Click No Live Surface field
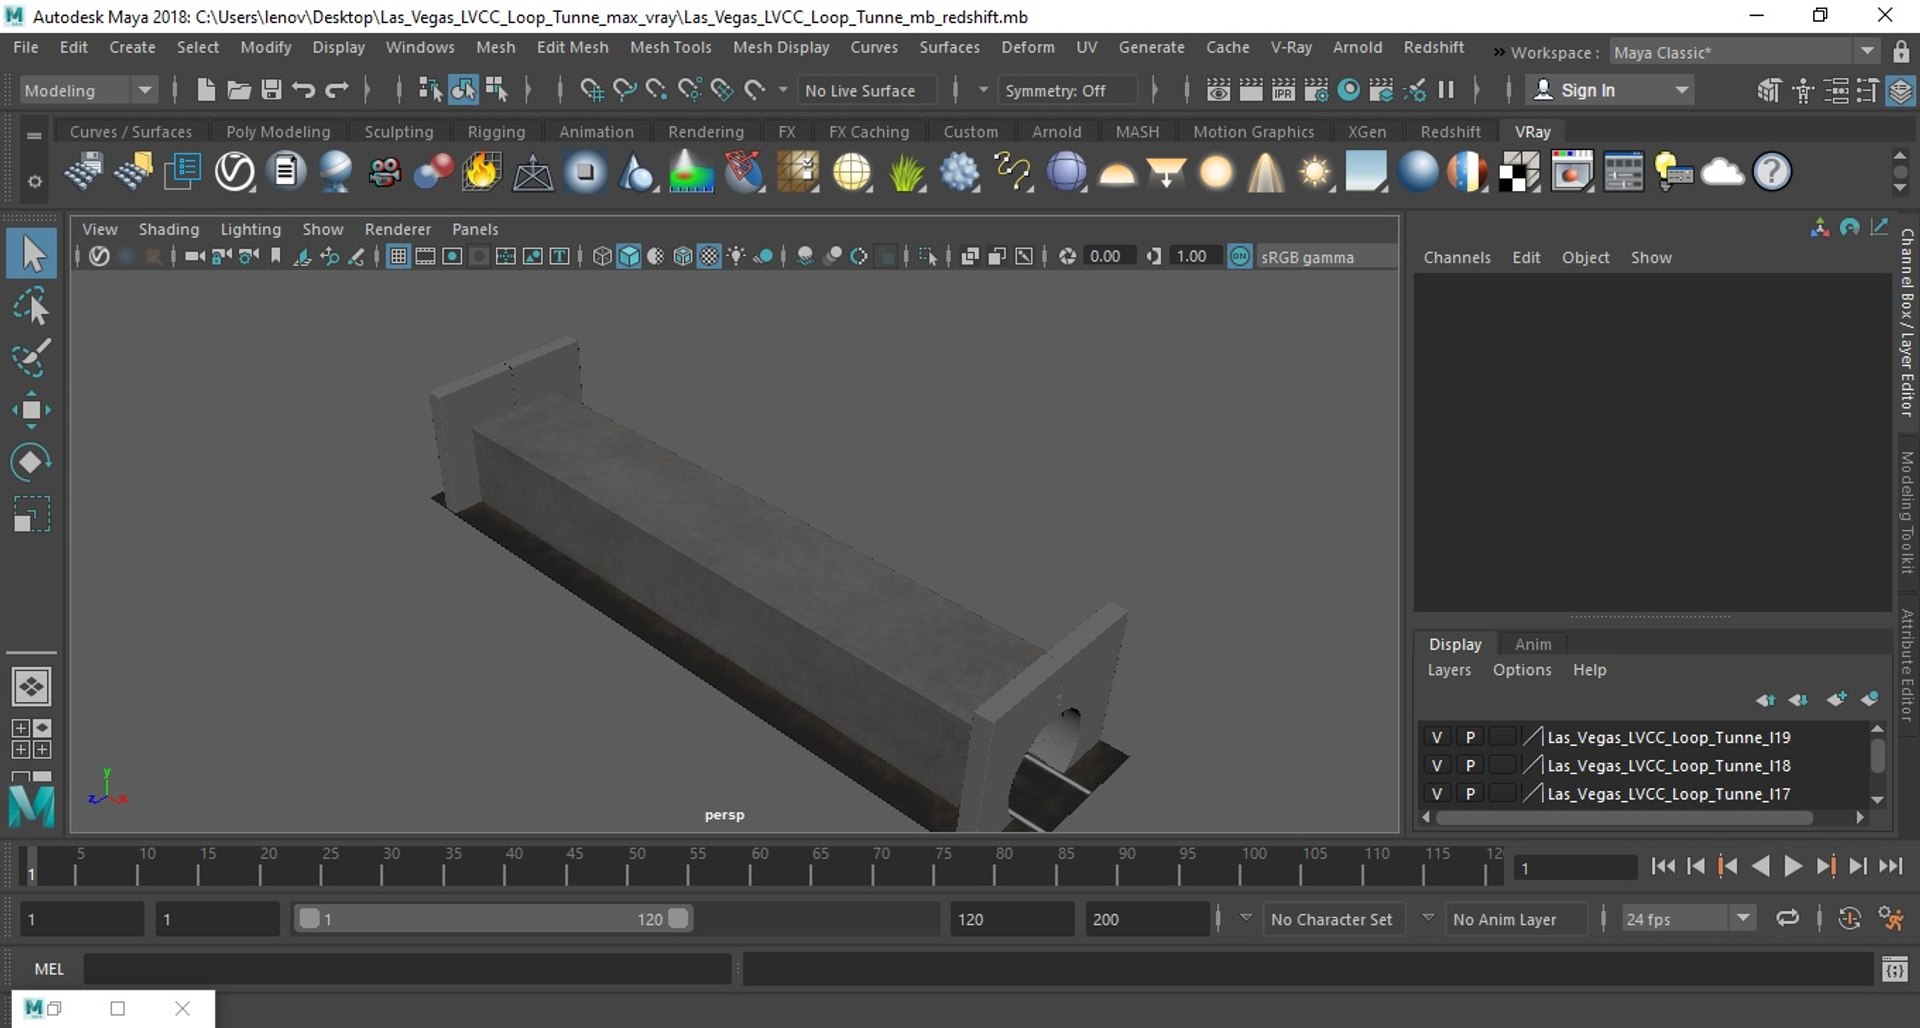This screenshot has height=1028, width=1920. (860, 90)
